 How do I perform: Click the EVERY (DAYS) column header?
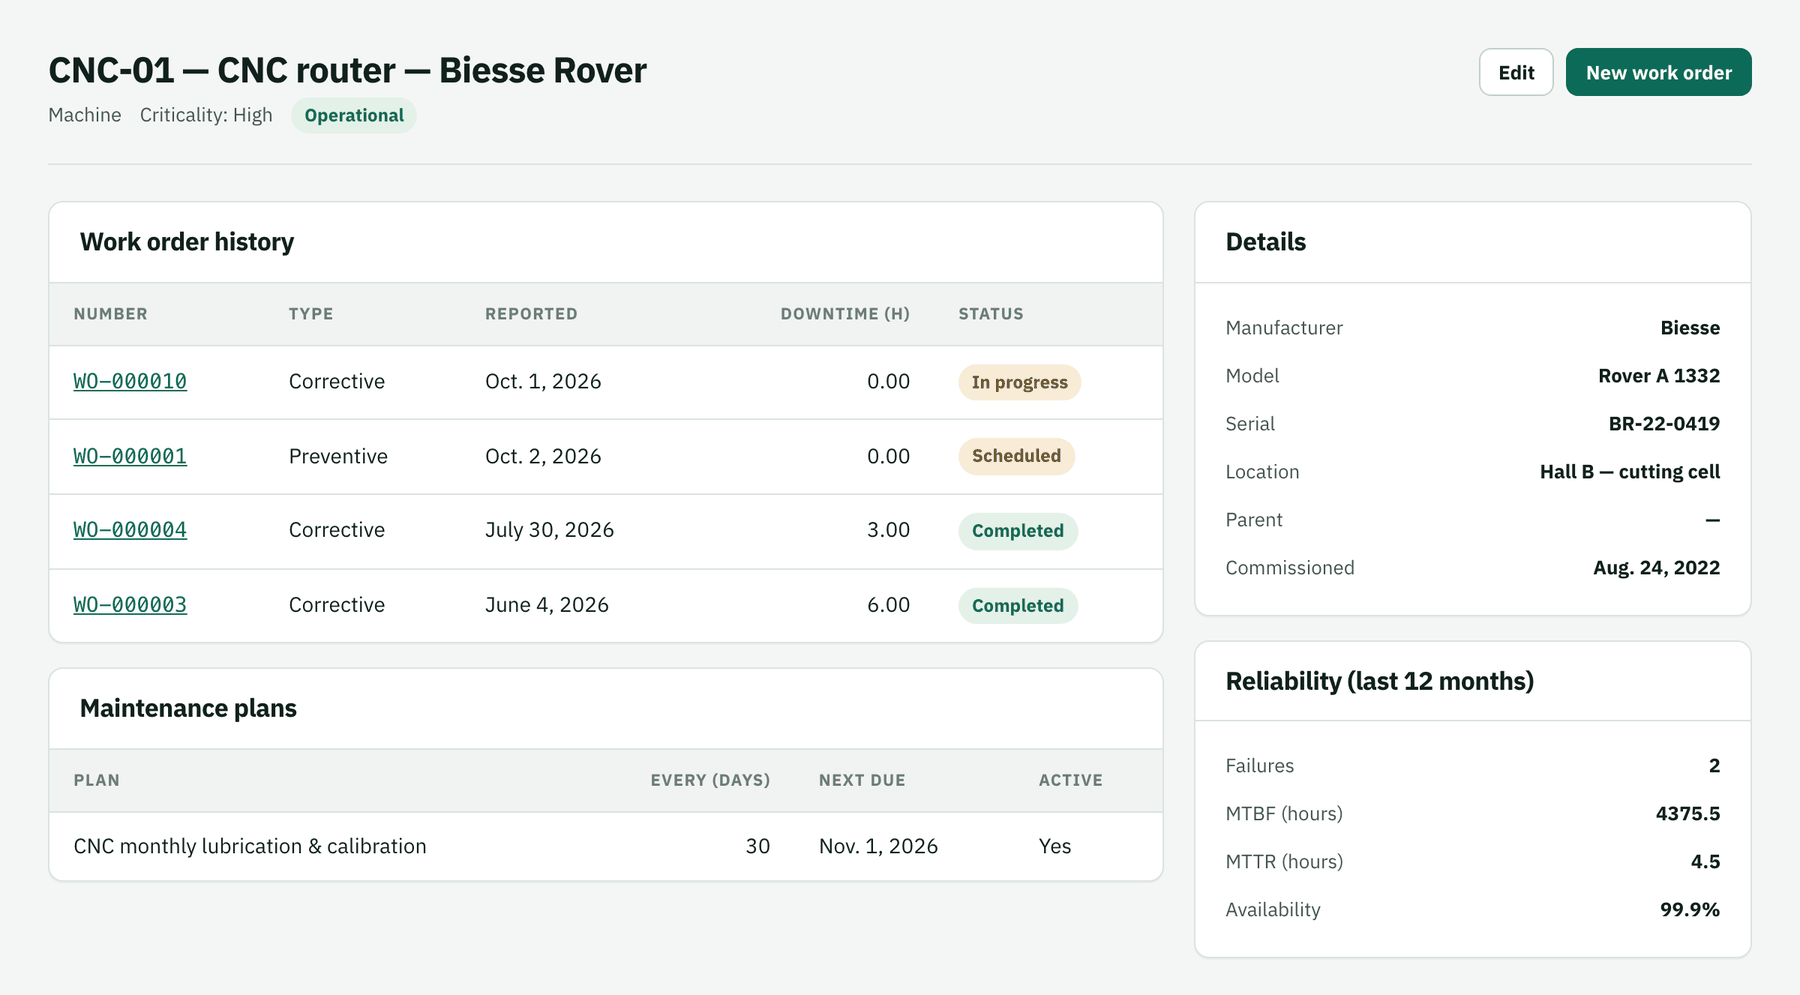coord(710,780)
